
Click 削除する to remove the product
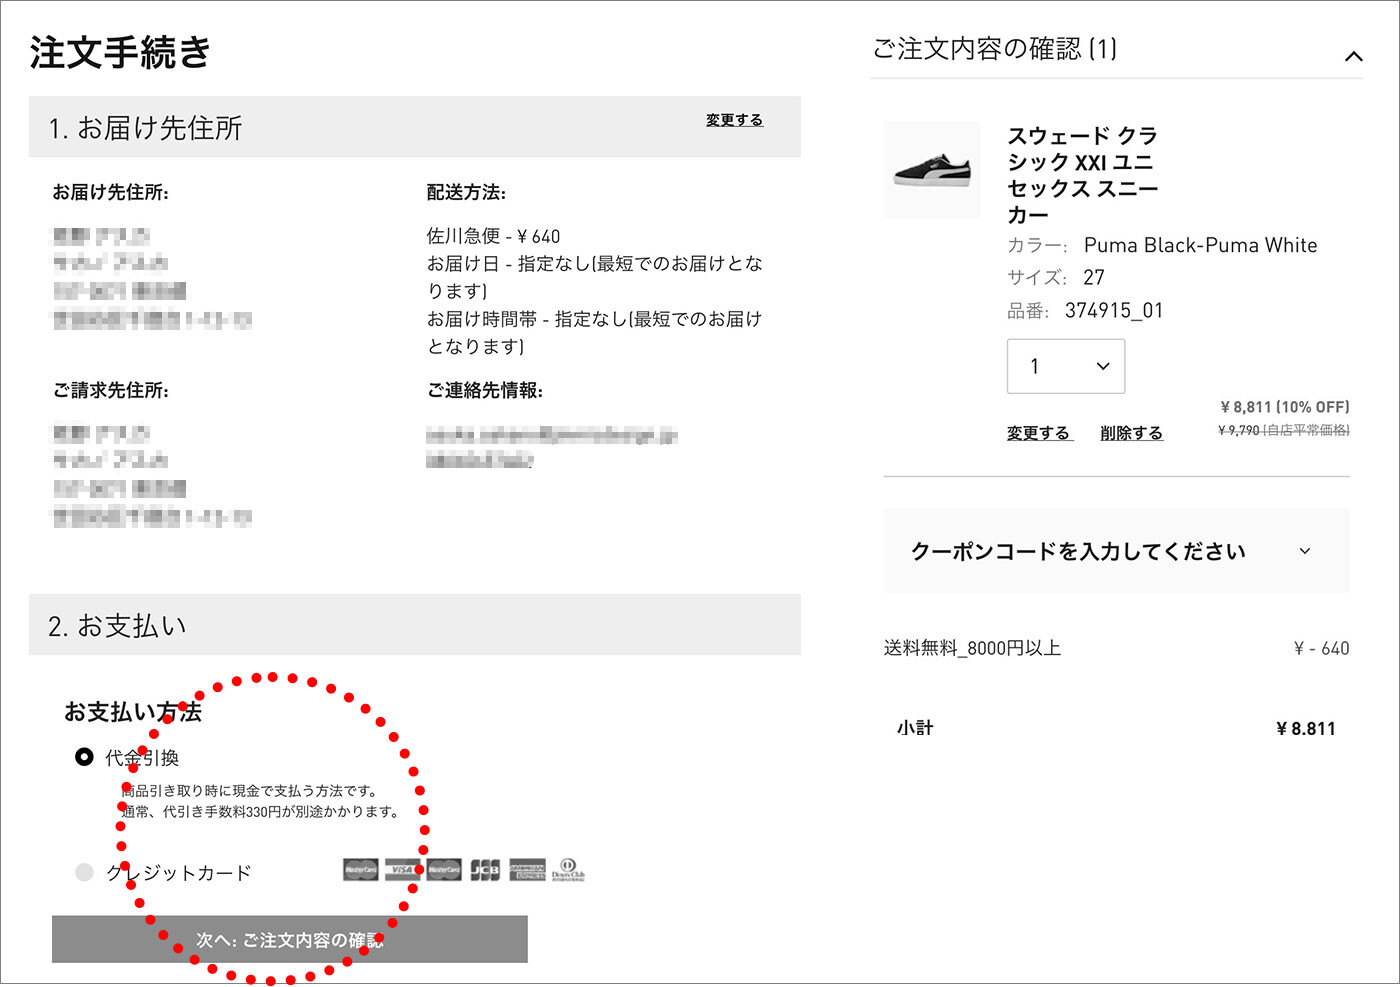pos(1131,433)
